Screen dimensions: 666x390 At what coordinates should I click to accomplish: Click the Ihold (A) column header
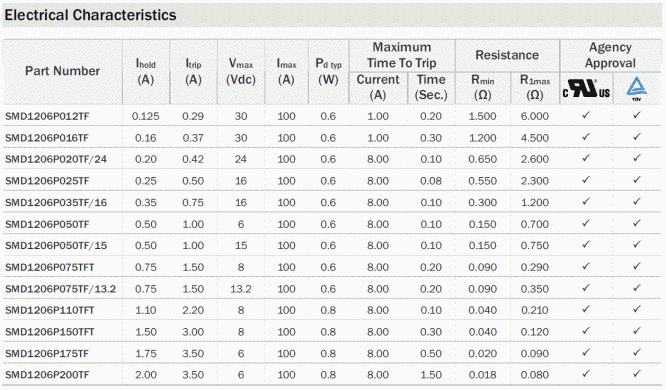point(146,72)
